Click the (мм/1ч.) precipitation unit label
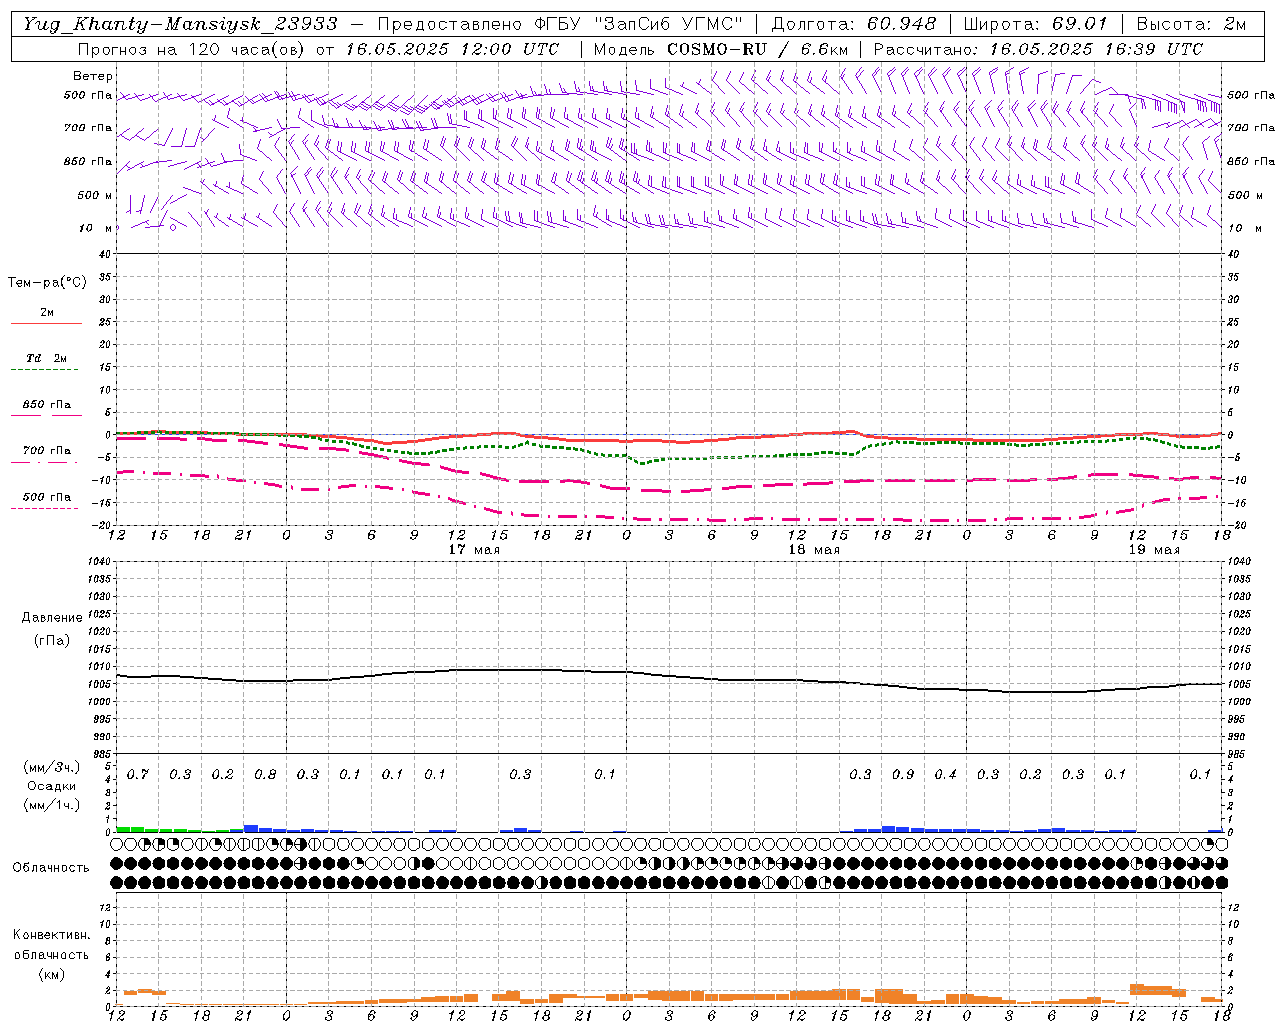The image size is (1280, 1024). pos(52,805)
